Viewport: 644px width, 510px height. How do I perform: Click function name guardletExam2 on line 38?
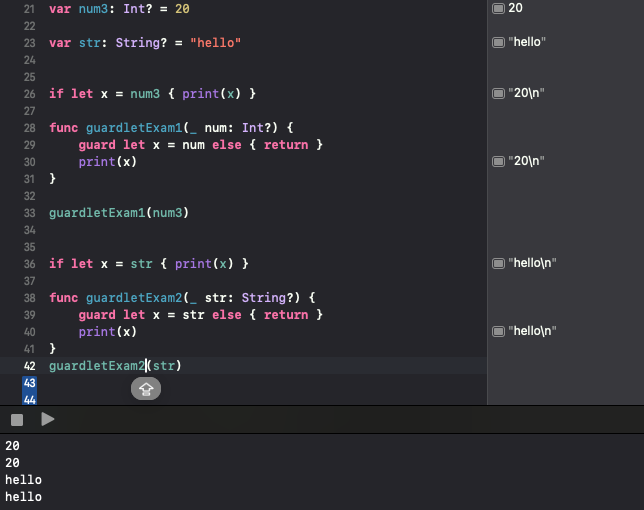click(134, 298)
